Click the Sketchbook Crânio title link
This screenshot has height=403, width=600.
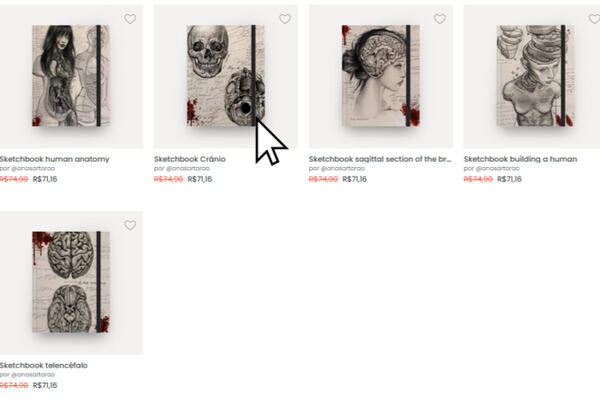coord(190,159)
